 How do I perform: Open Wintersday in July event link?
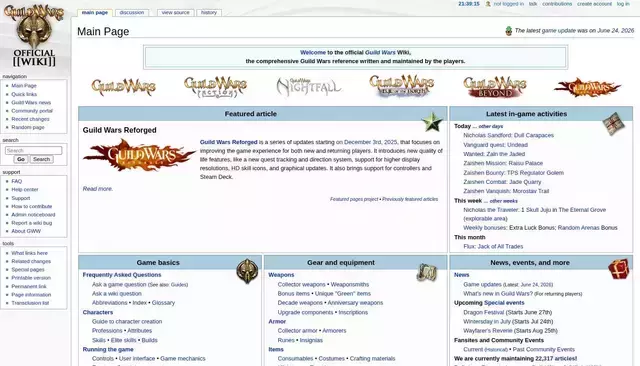[487, 322]
